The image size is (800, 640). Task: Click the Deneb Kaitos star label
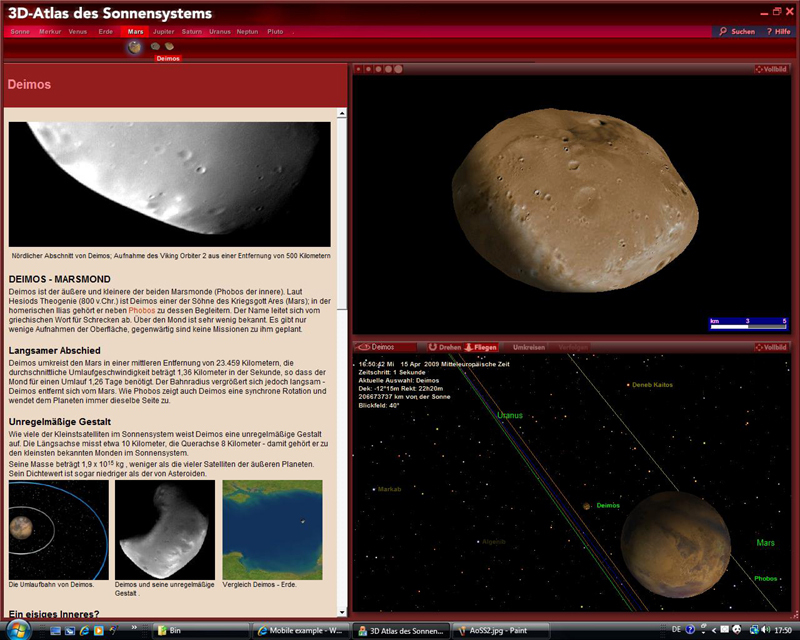click(653, 385)
